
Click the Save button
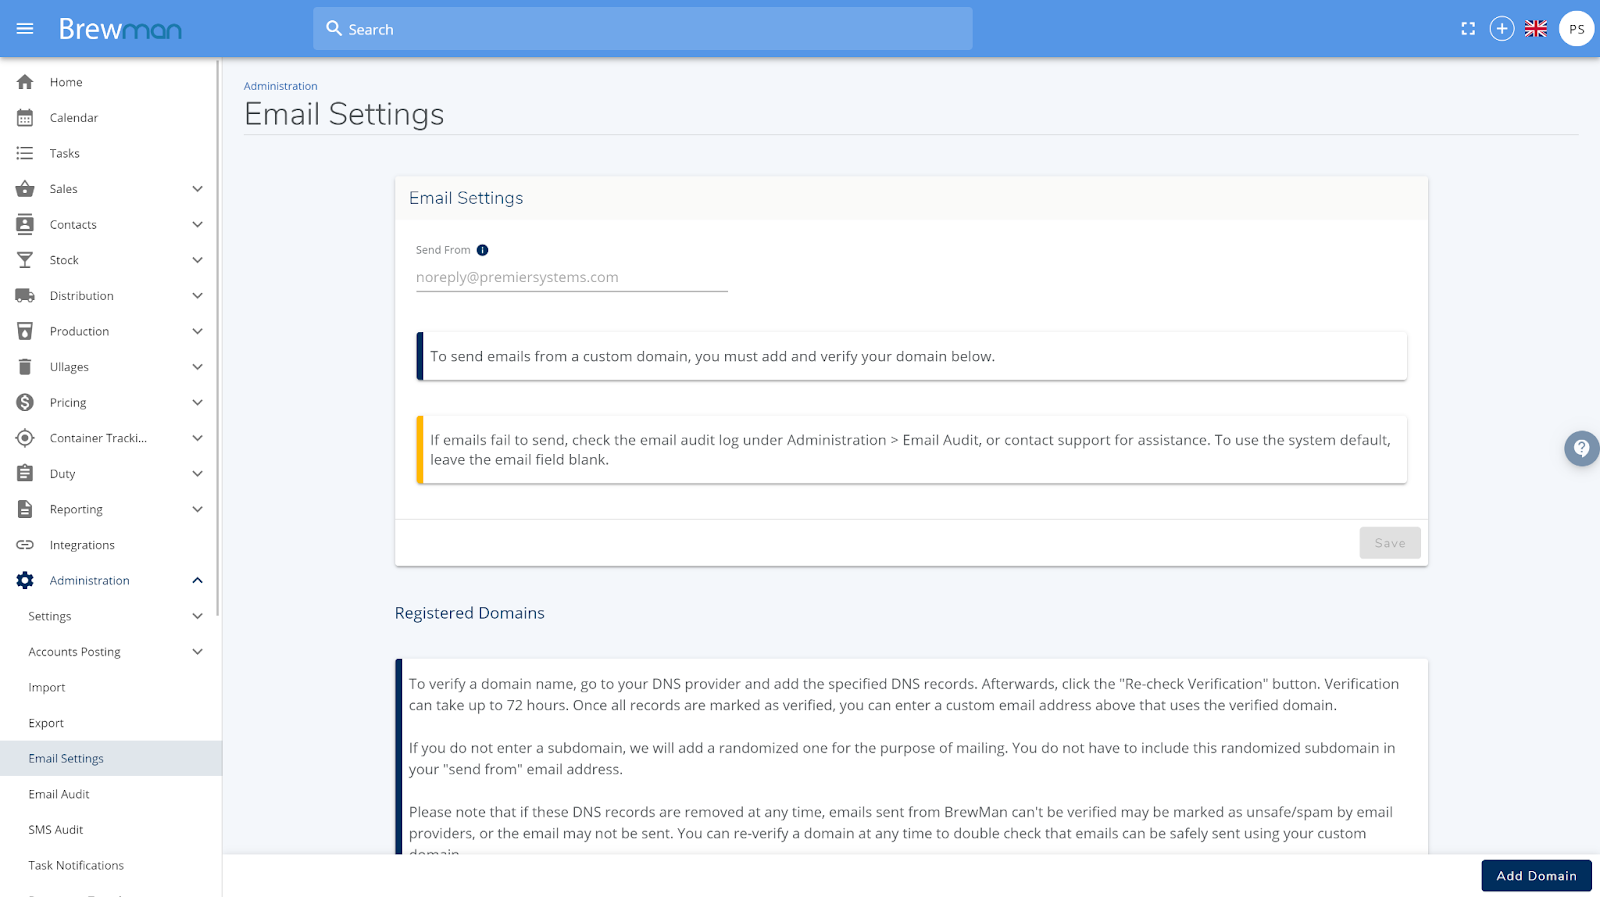pyautogui.click(x=1390, y=543)
